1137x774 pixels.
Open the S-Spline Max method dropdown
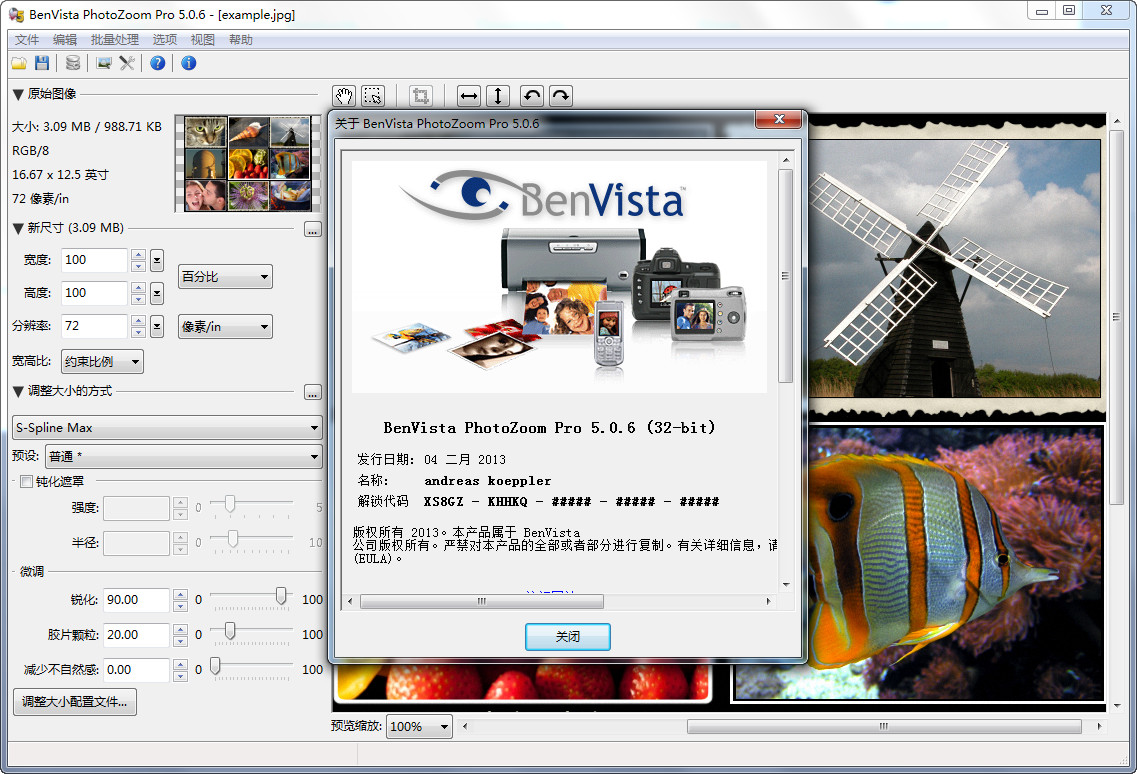tap(167, 428)
